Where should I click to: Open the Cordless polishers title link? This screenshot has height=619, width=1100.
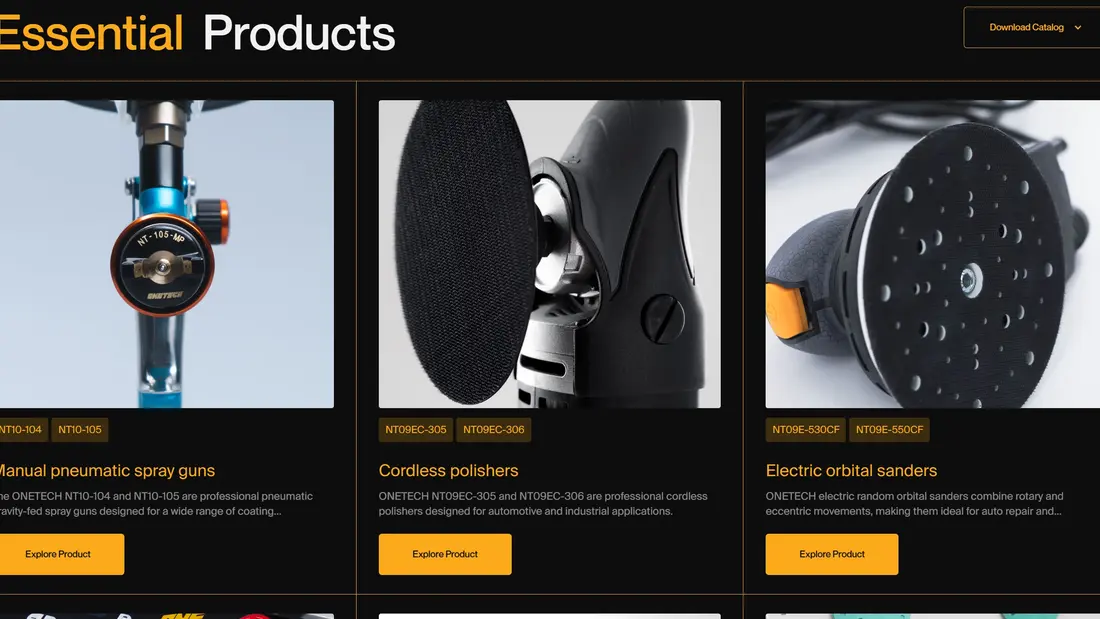(448, 470)
